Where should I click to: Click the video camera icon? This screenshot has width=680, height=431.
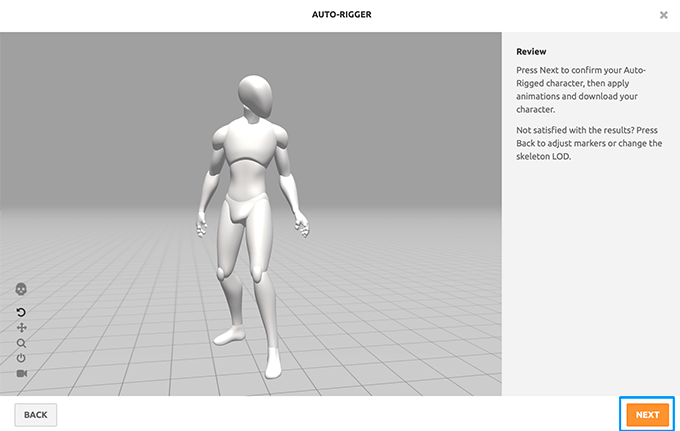(x=21, y=373)
